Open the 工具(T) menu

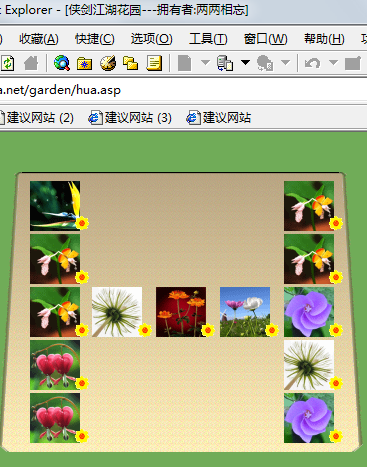tap(208, 39)
